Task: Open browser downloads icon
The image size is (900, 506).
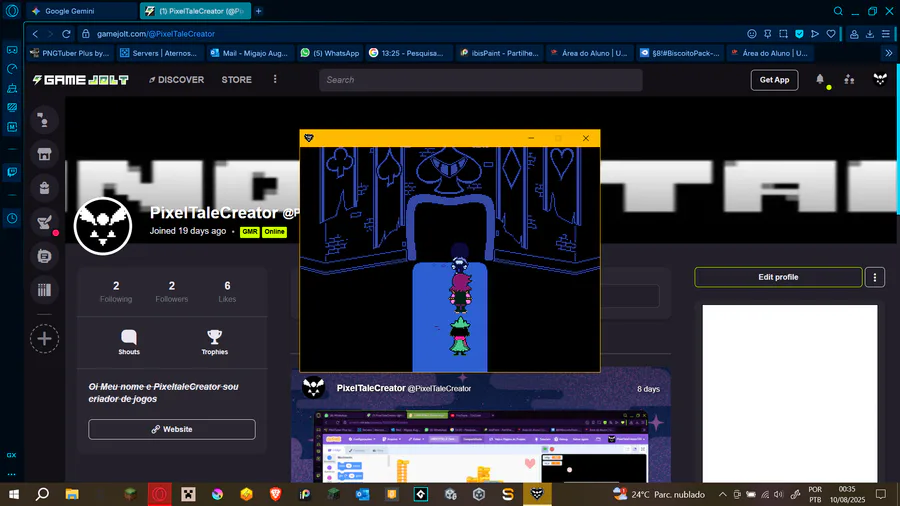Action: coord(870,34)
